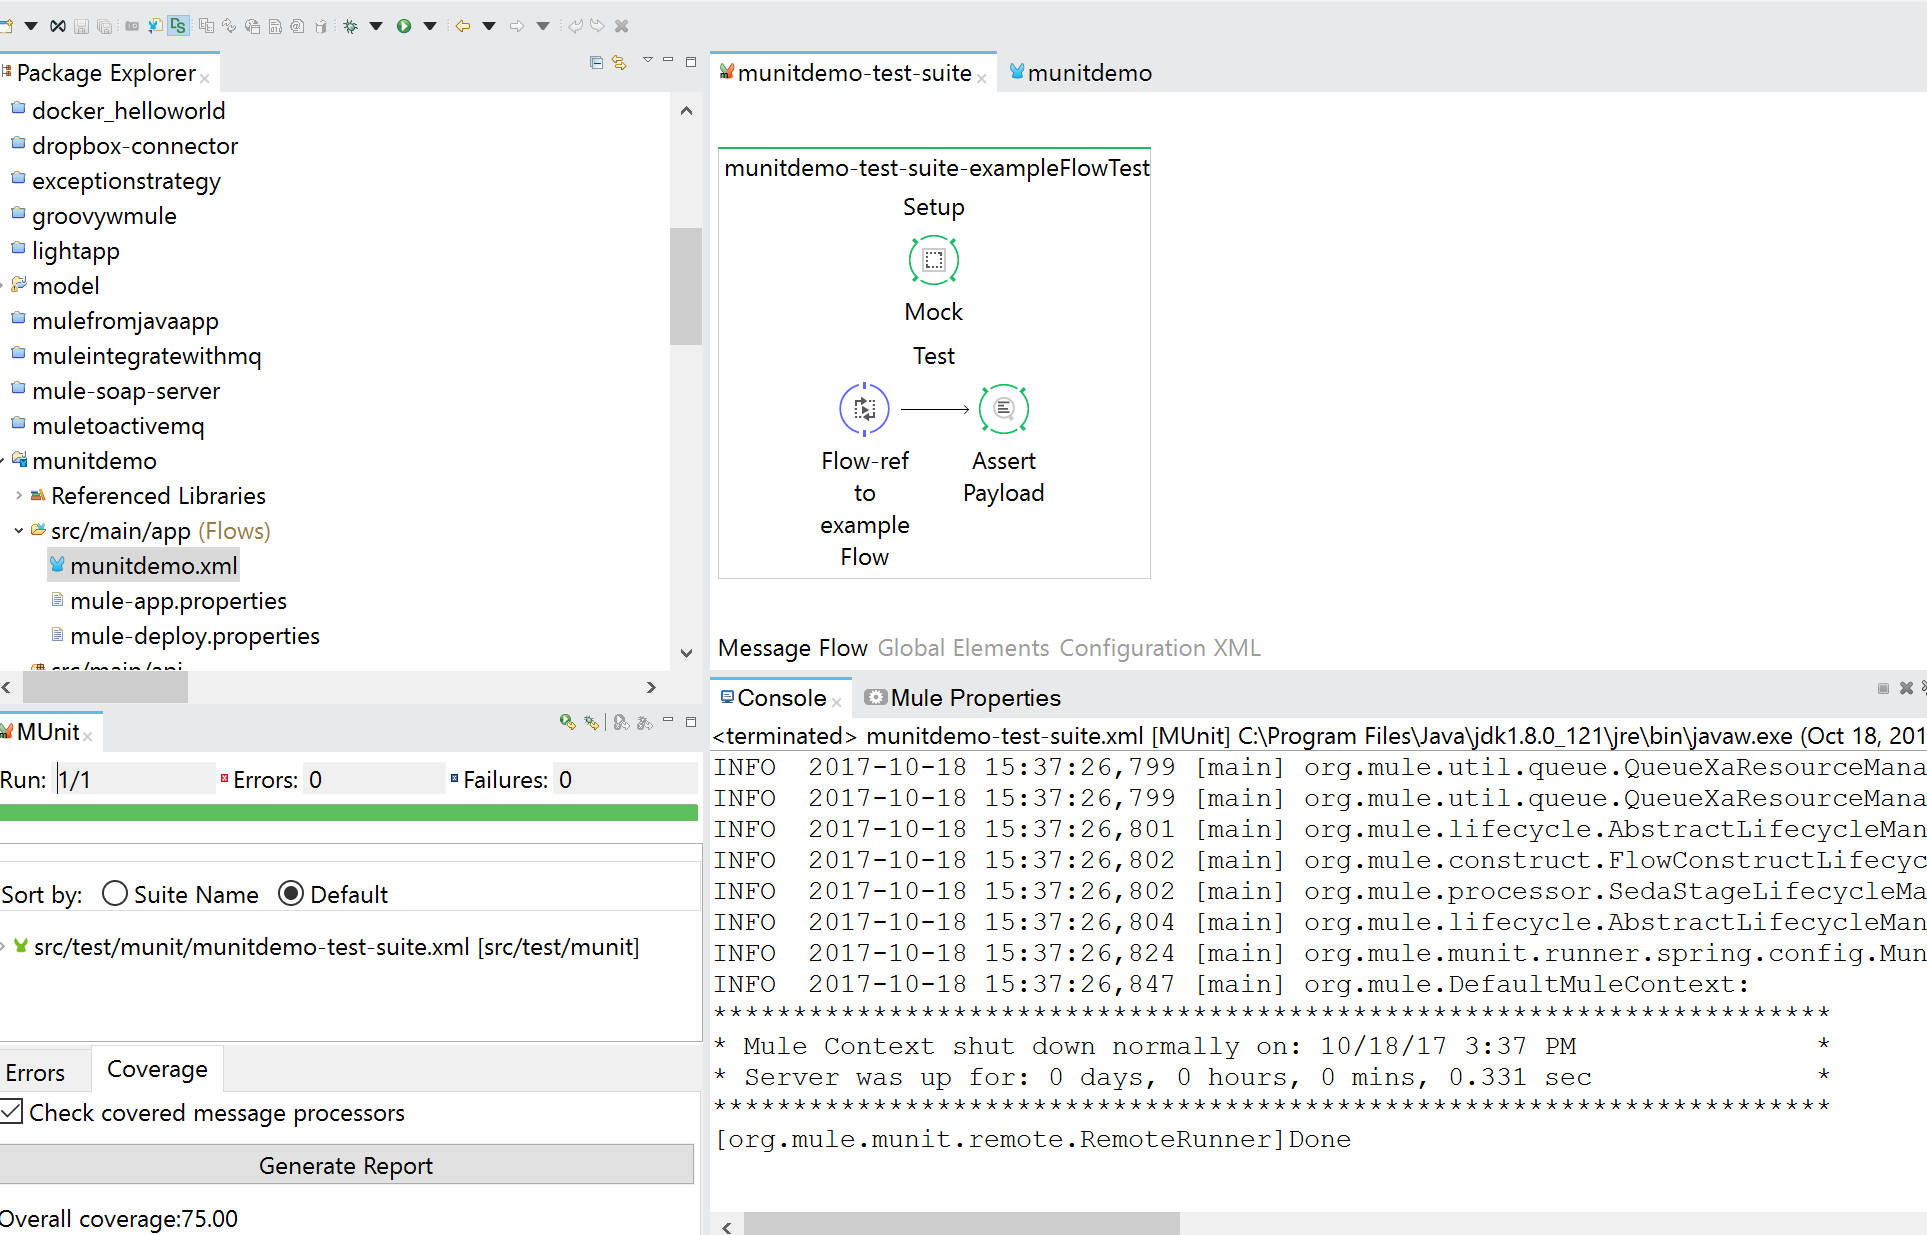Switch to the munitdemo-test-suite editor tab
1927x1235 pixels.
[x=854, y=73]
